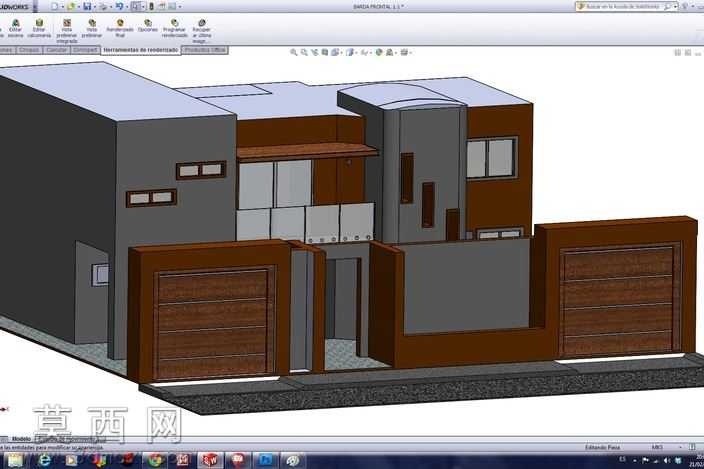Activate the Select tool in top toolbar
The width and height of the screenshot is (704, 469).
coord(136,6)
